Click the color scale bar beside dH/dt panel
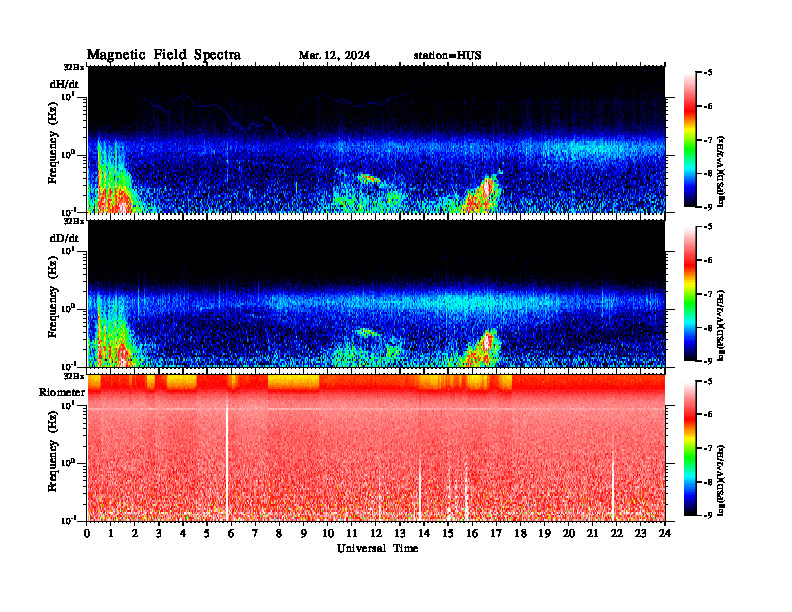Image resolution: width=792 pixels, height=612 pixels. pos(689,140)
